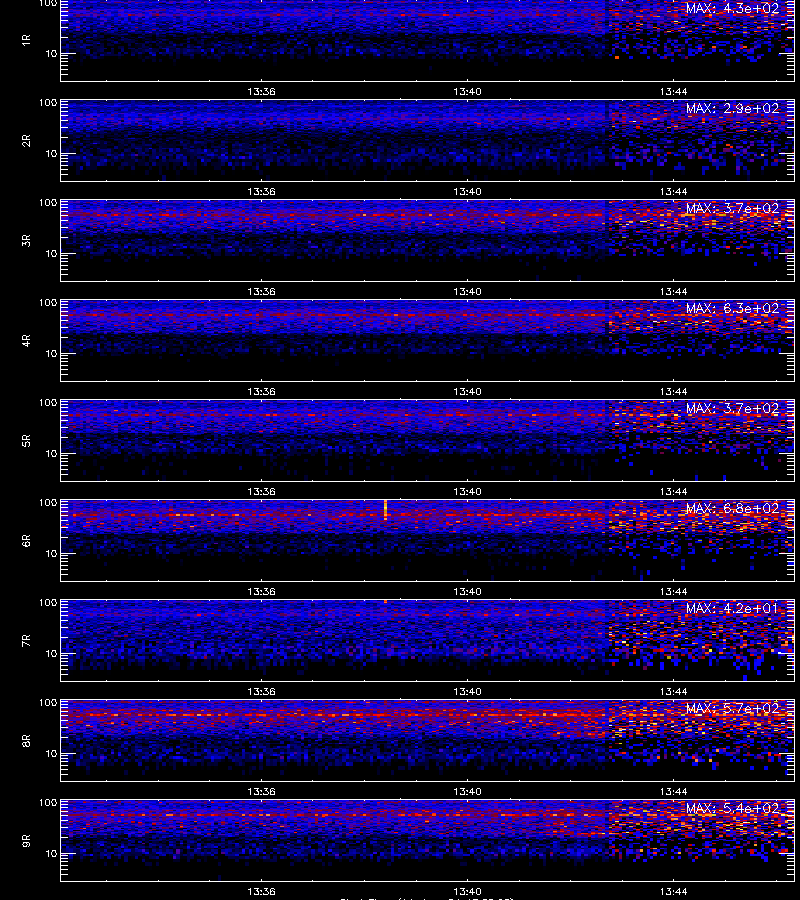Click the 13:40 time label below panel 9R
The image size is (800, 900).
coord(467,891)
